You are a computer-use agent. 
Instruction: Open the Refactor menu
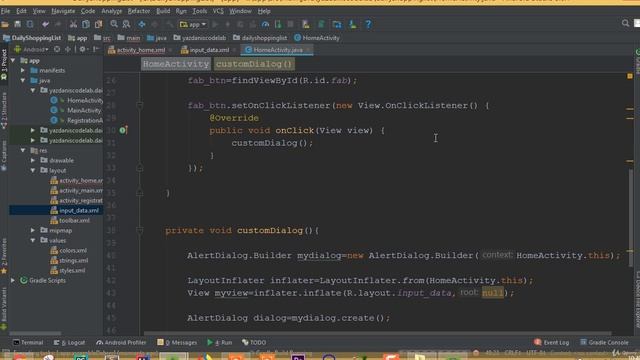coord(139,11)
